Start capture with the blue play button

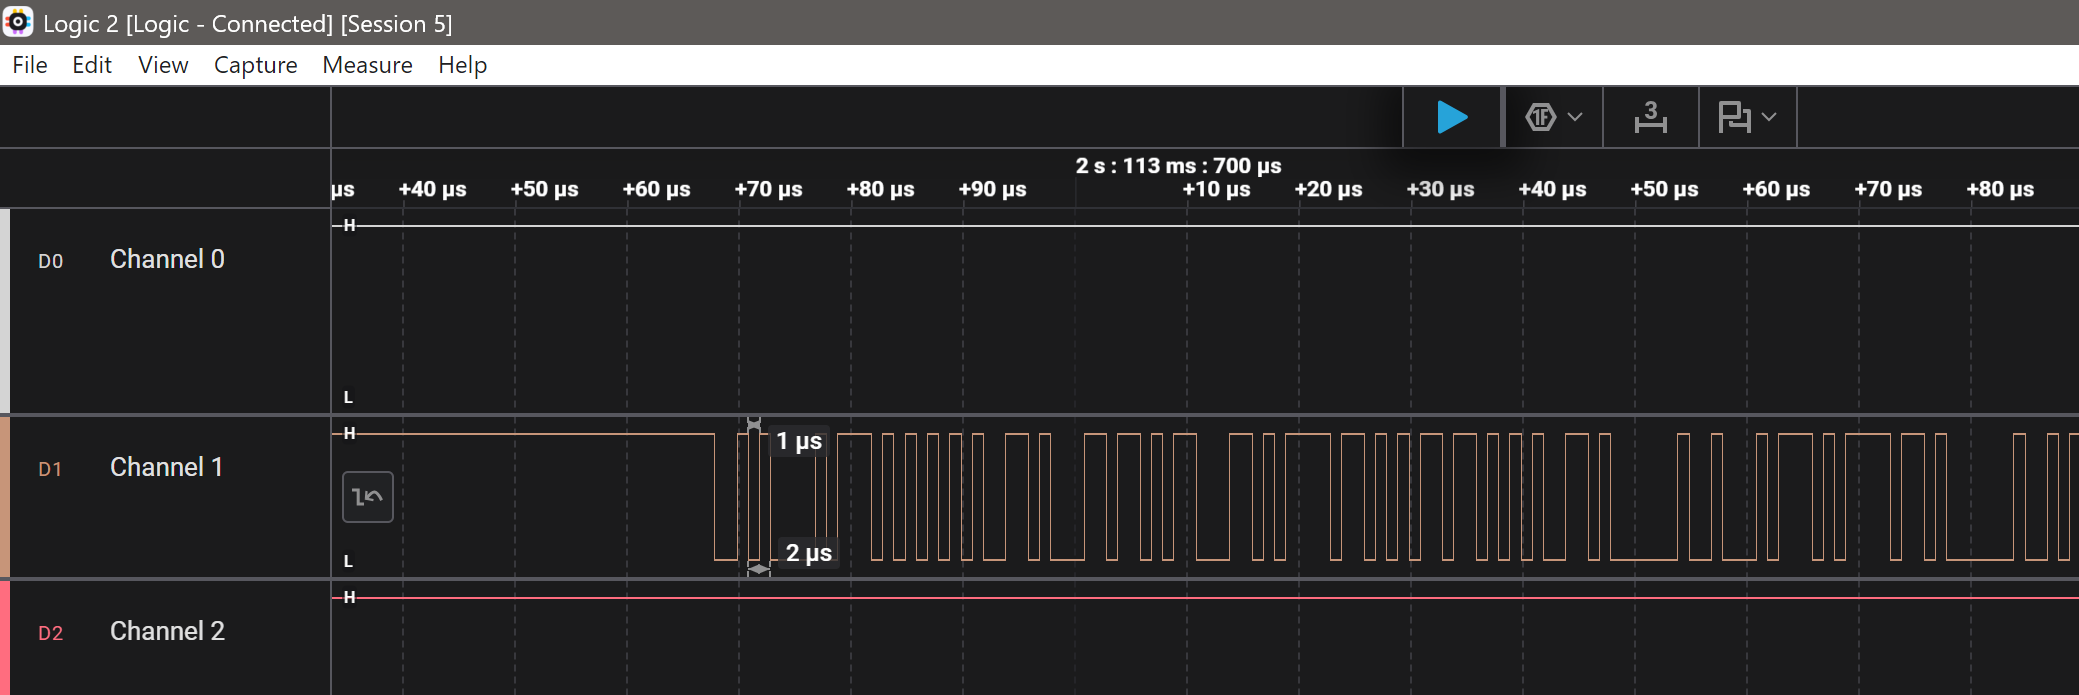pyautogui.click(x=1452, y=117)
